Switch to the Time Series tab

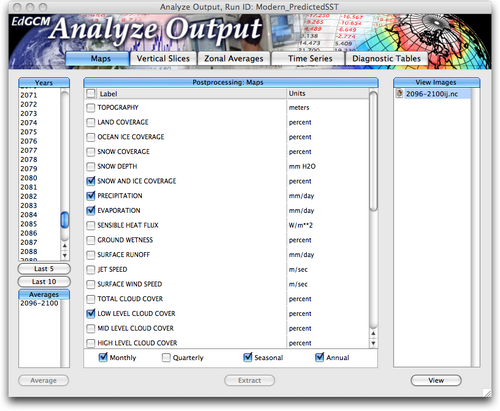tap(308, 58)
